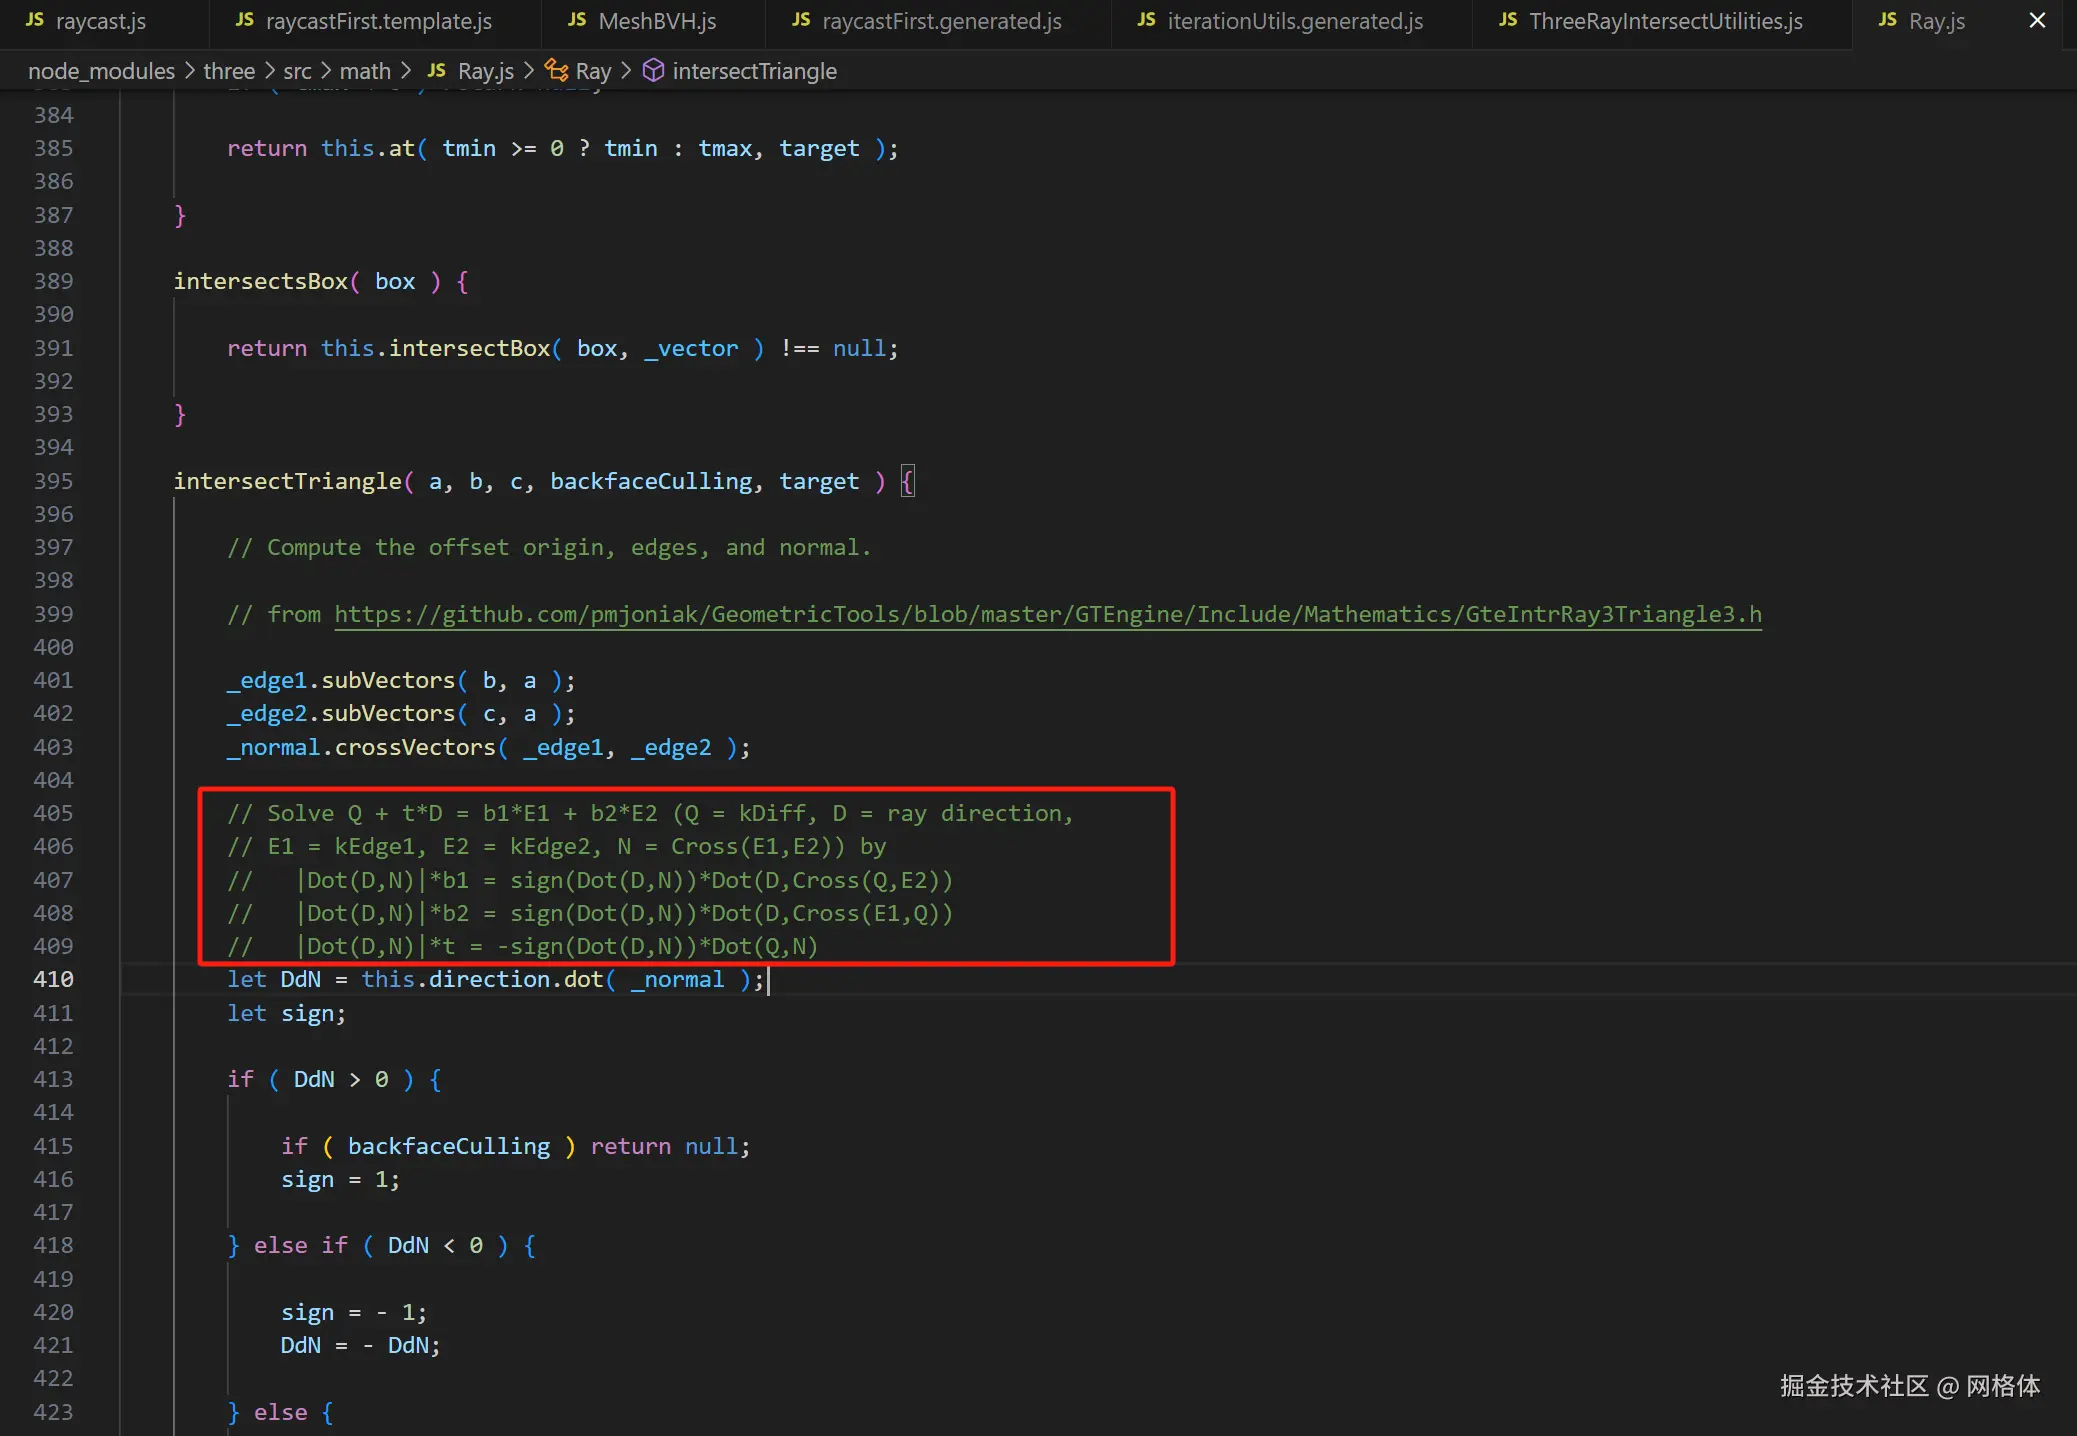This screenshot has width=2077, height=1436.
Task: Place the cursor on the intersectsBox method name
Action: [260, 281]
